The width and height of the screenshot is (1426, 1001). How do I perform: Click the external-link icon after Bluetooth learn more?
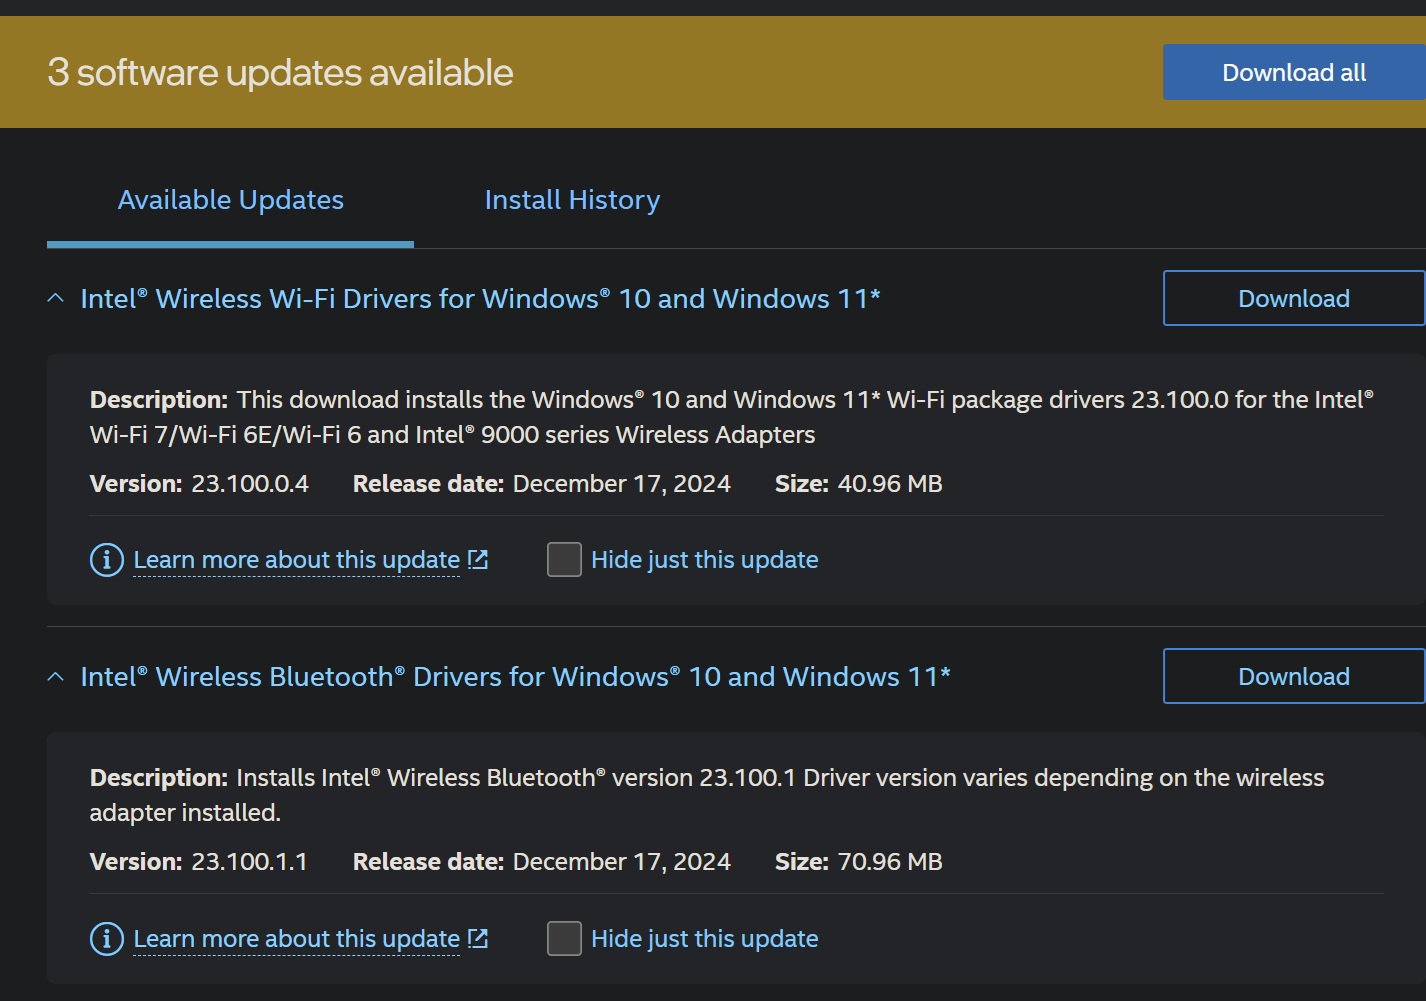477,939
